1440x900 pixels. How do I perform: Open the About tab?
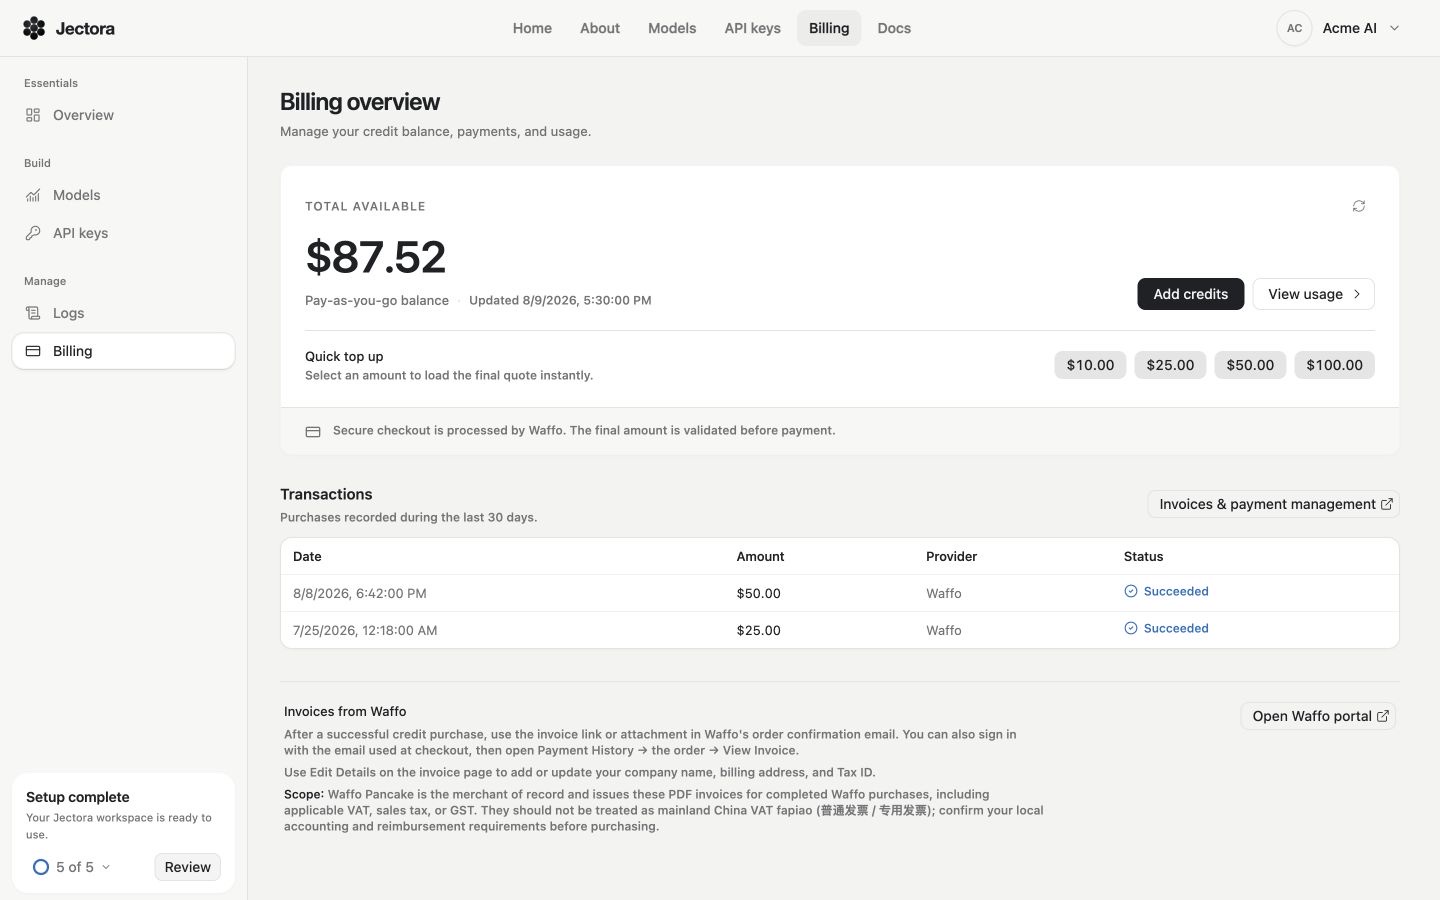pos(600,28)
